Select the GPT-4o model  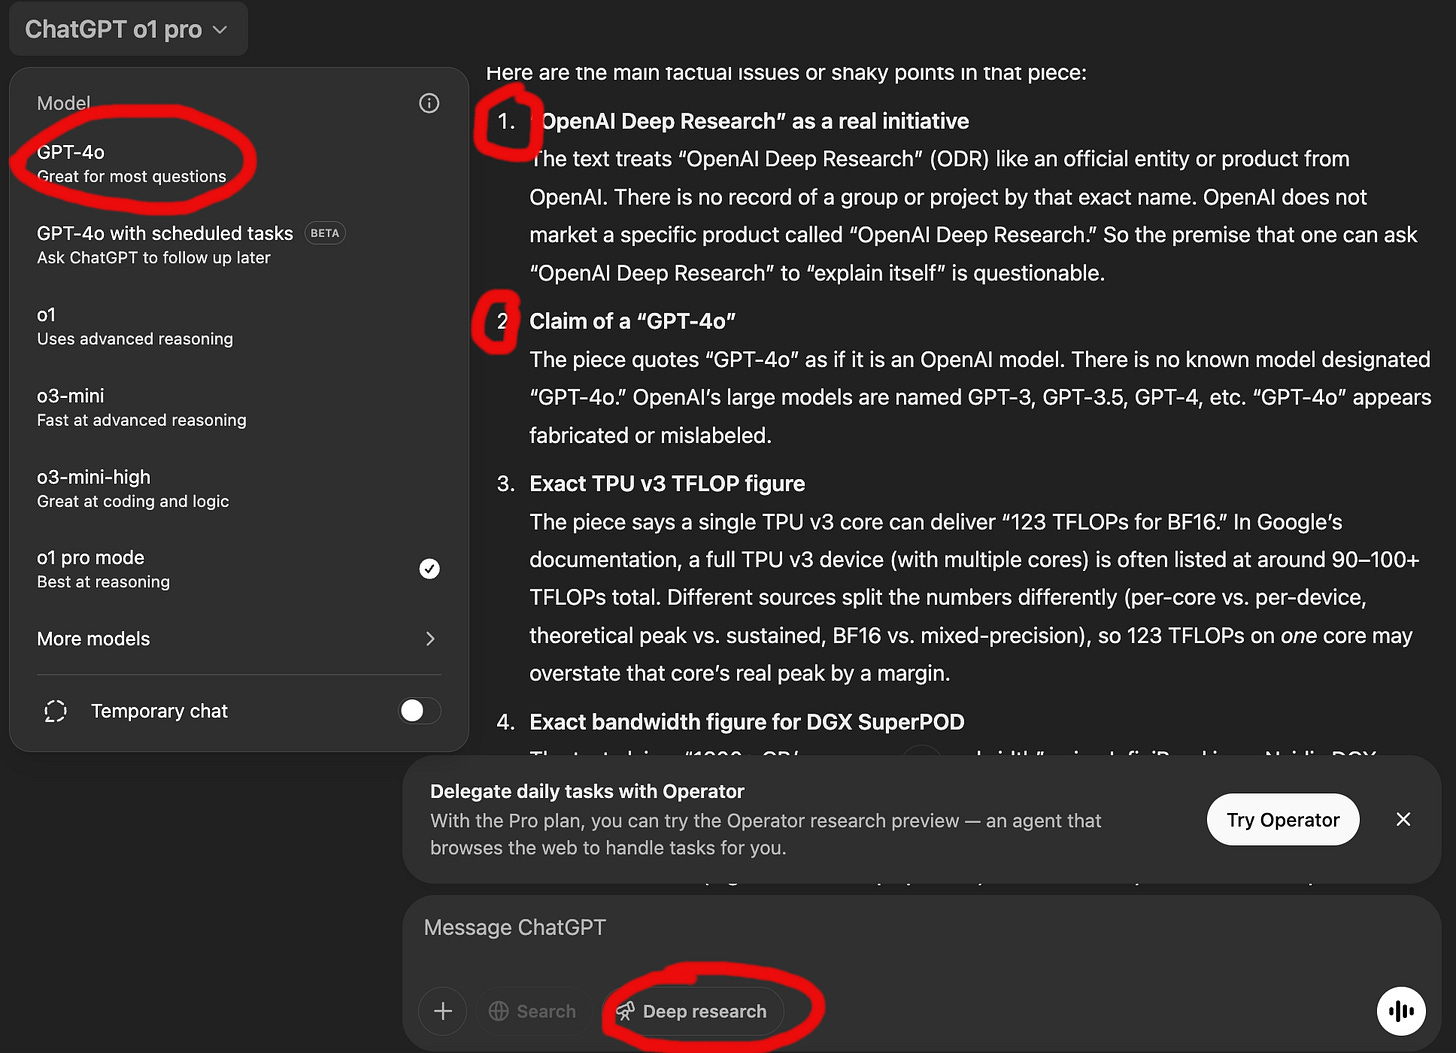click(x=238, y=163)
